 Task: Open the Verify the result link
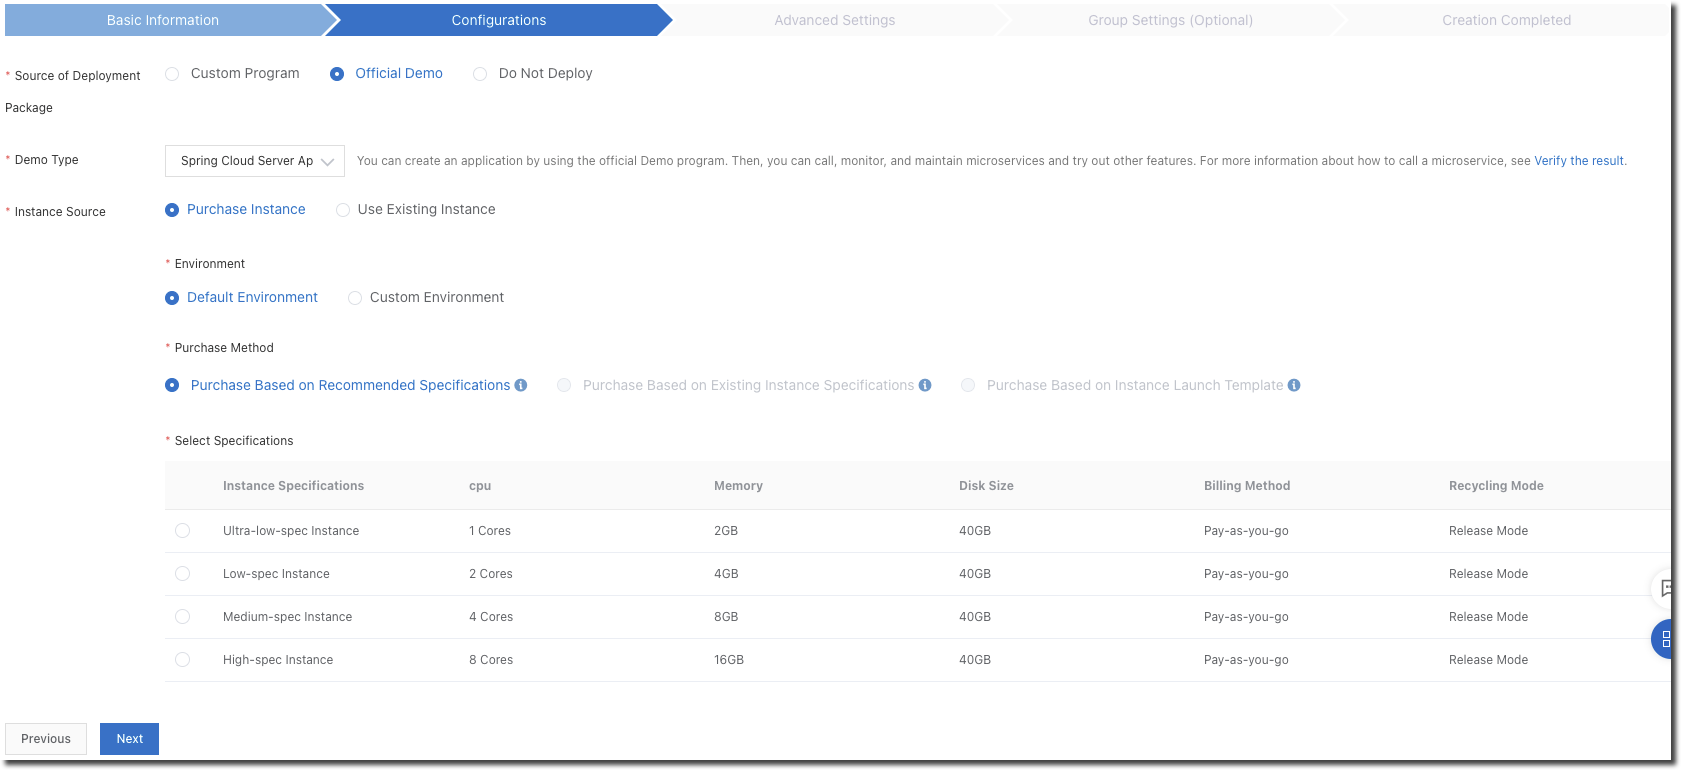(1579, 161)
